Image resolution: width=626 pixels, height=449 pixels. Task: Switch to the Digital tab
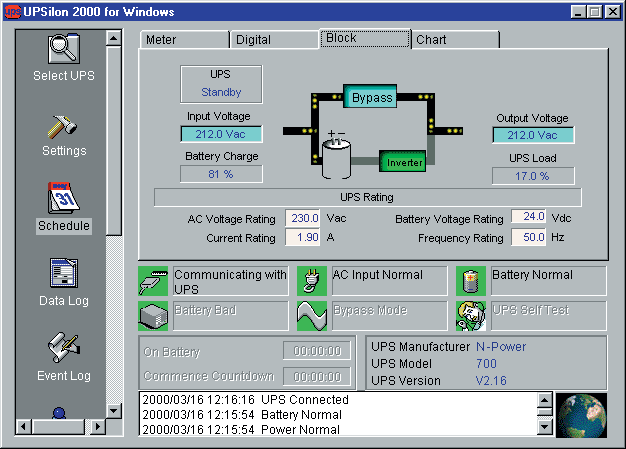coord(274,40)
